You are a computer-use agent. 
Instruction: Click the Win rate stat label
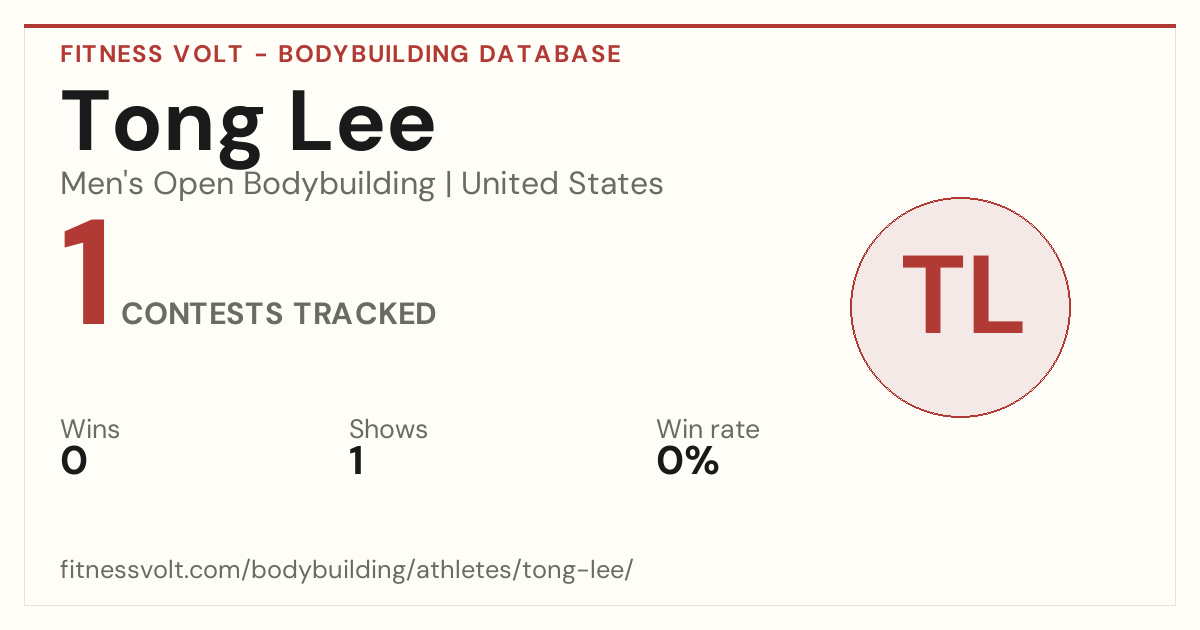tap(708, 430)
